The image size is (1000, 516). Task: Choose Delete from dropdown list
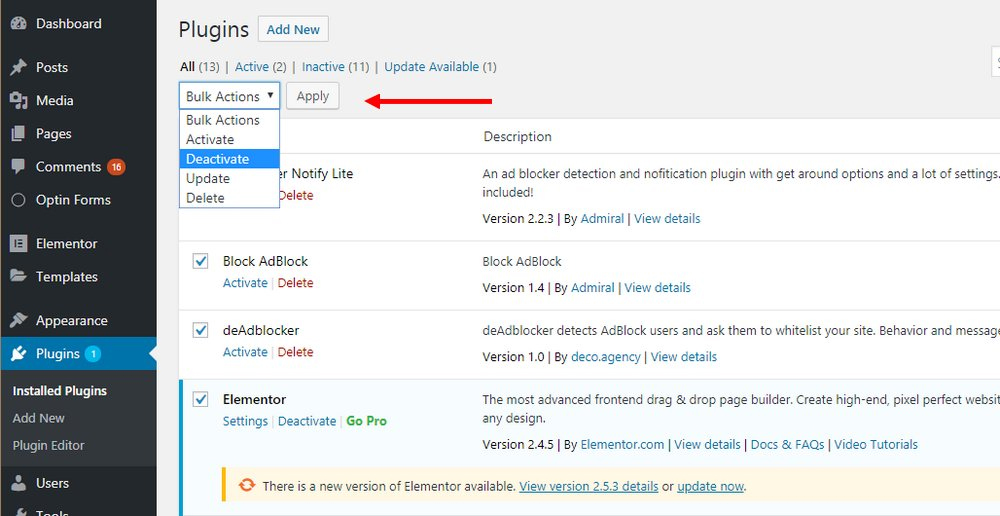[230, 198]
